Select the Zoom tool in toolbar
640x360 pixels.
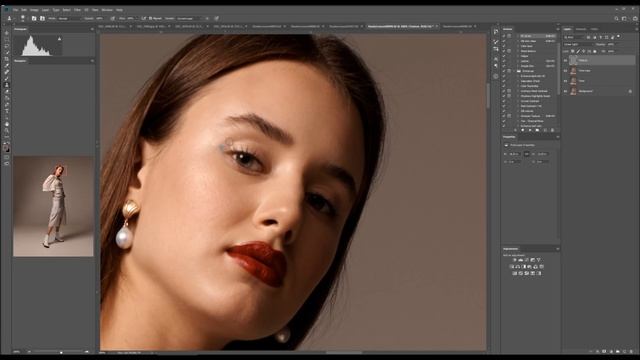[7, 131]
